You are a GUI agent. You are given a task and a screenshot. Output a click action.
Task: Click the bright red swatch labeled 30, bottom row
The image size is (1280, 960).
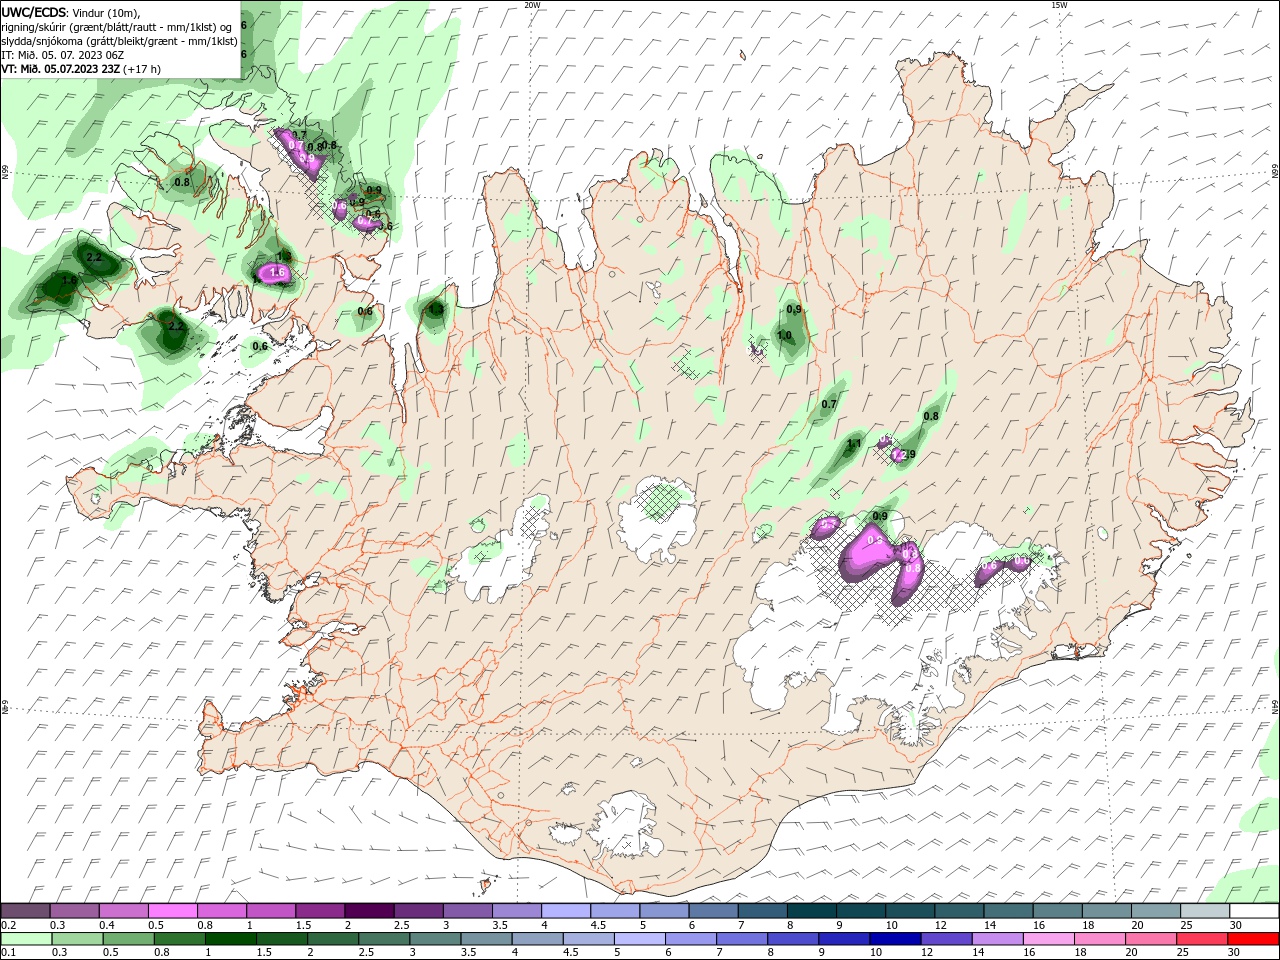click(1254, 939)
